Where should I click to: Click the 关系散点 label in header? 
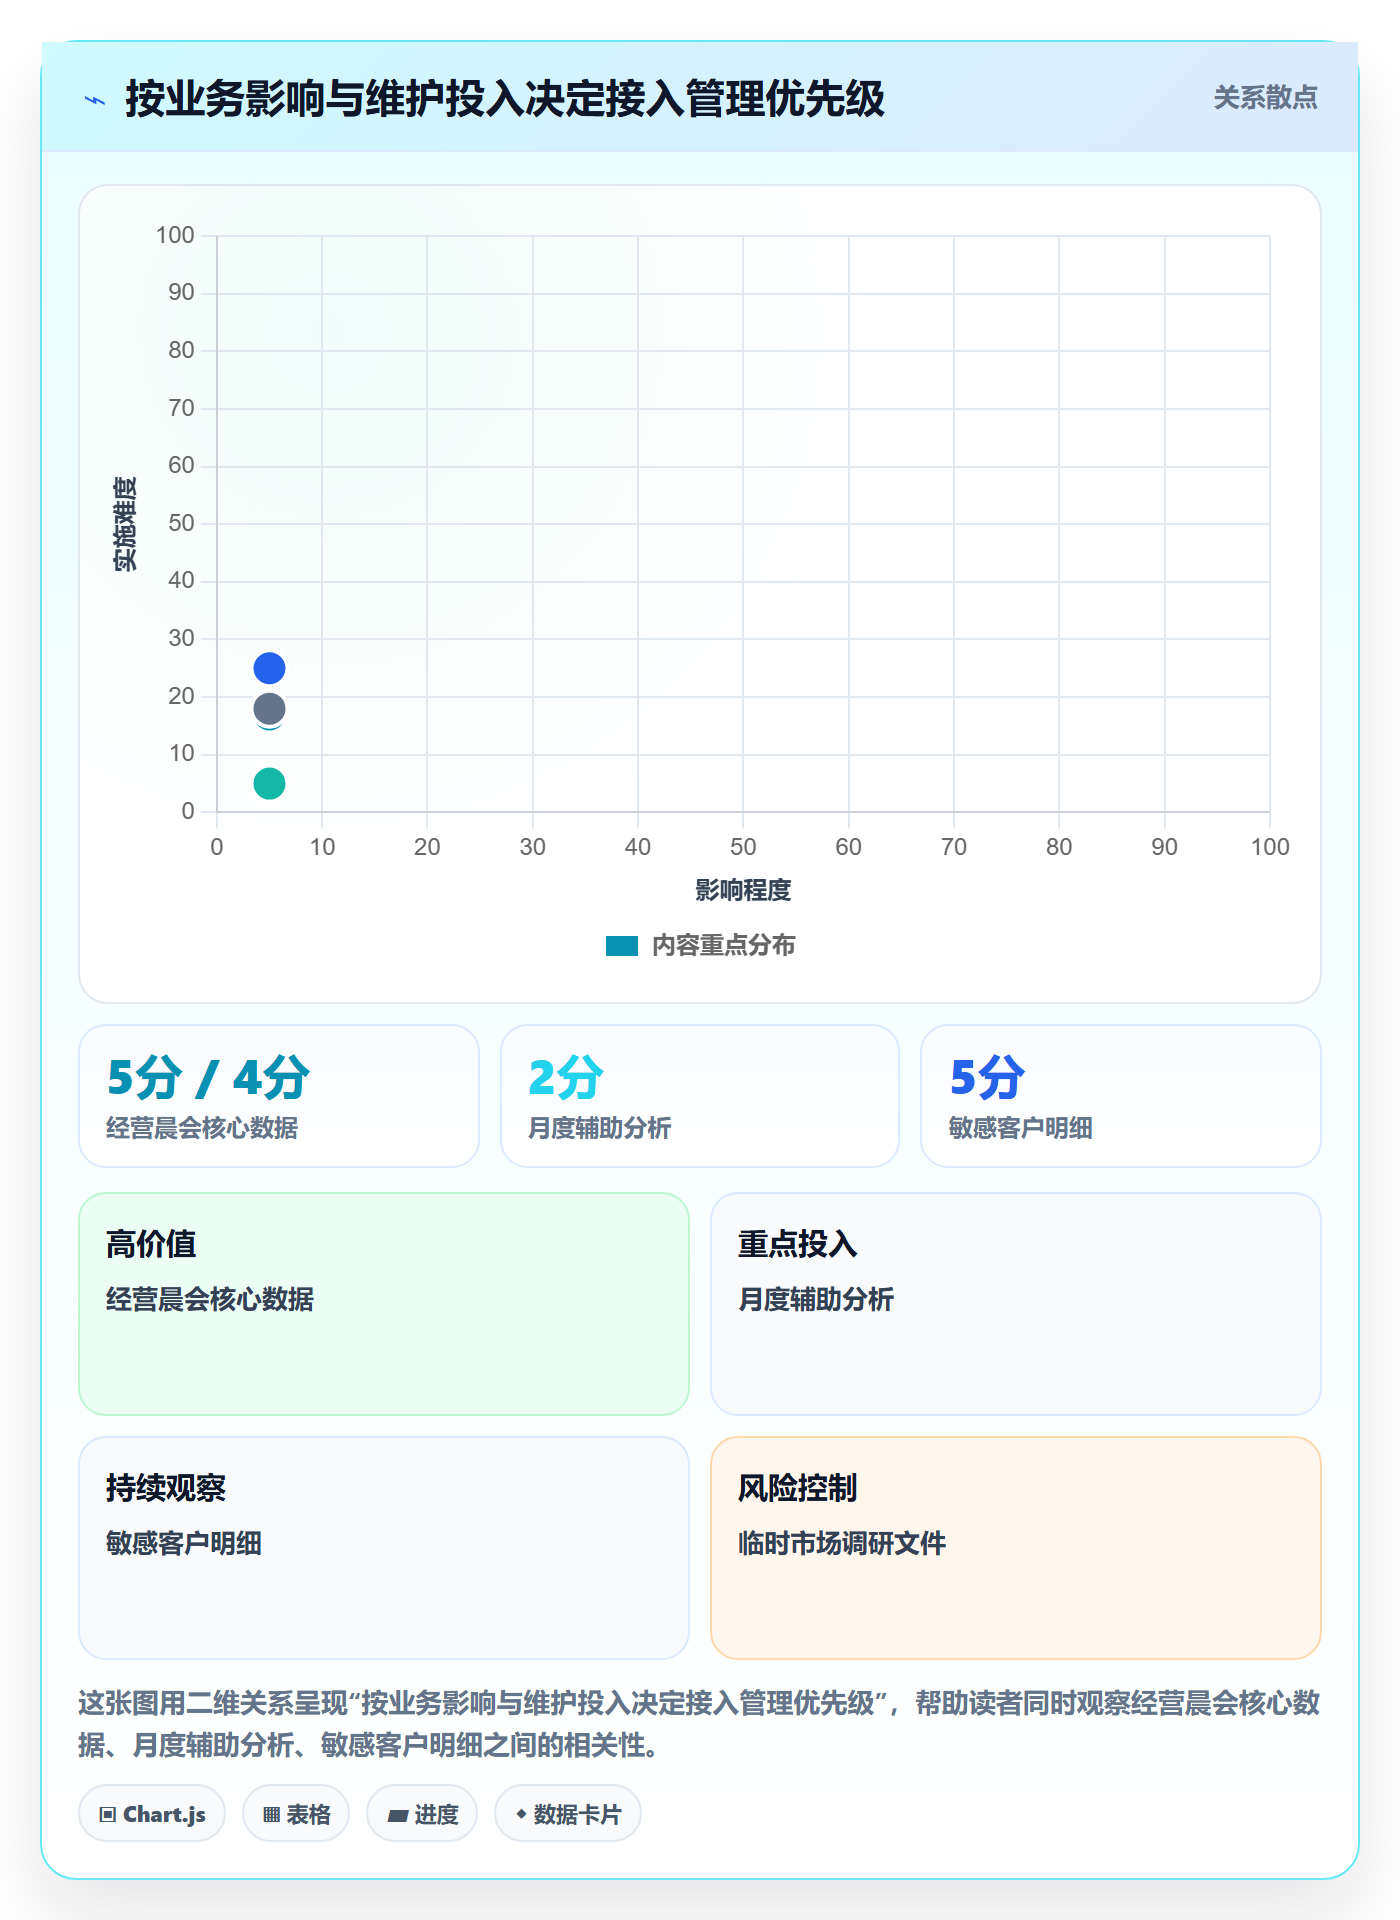point(1265,98)
